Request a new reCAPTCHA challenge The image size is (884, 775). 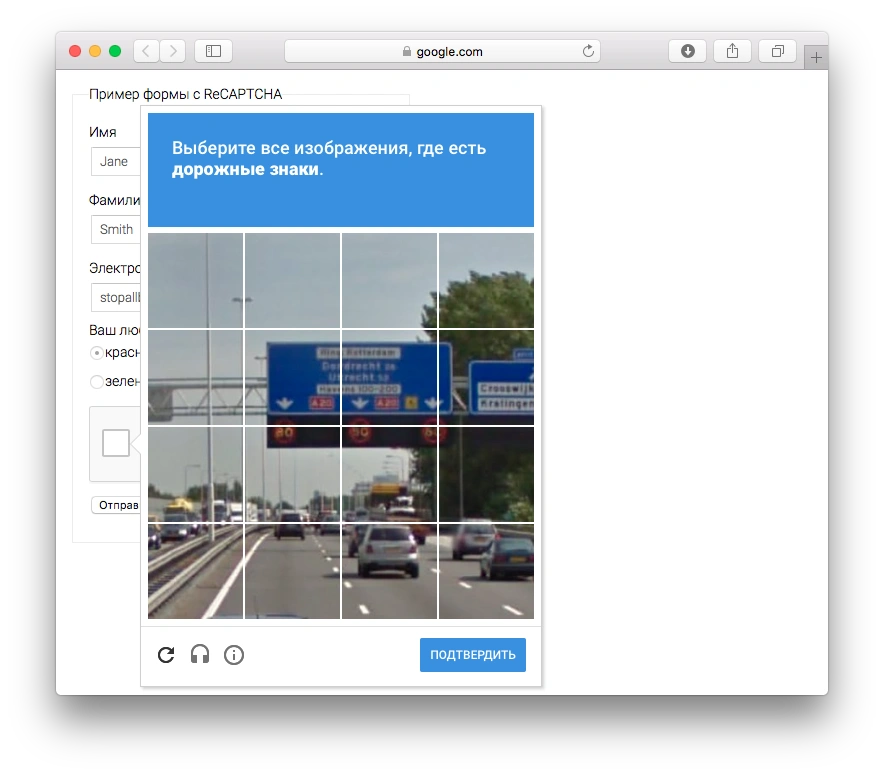point(166,655)
